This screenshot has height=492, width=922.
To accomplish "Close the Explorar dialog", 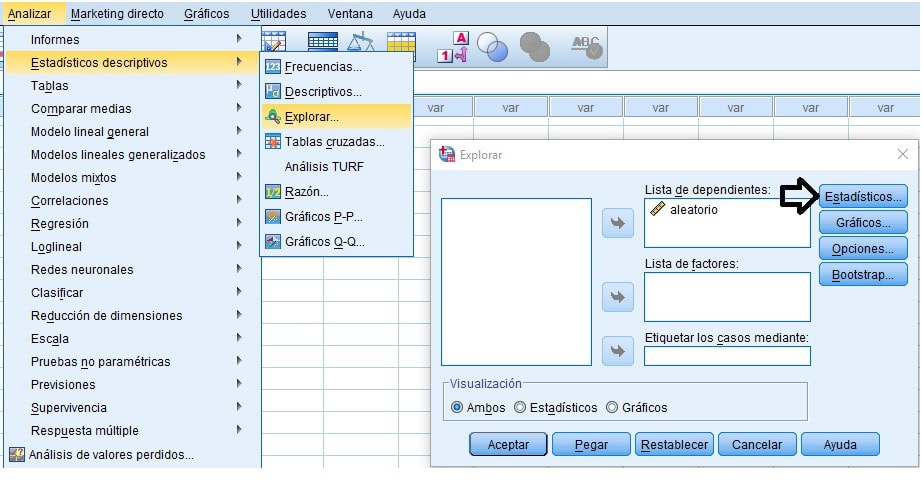I will 903,154.
